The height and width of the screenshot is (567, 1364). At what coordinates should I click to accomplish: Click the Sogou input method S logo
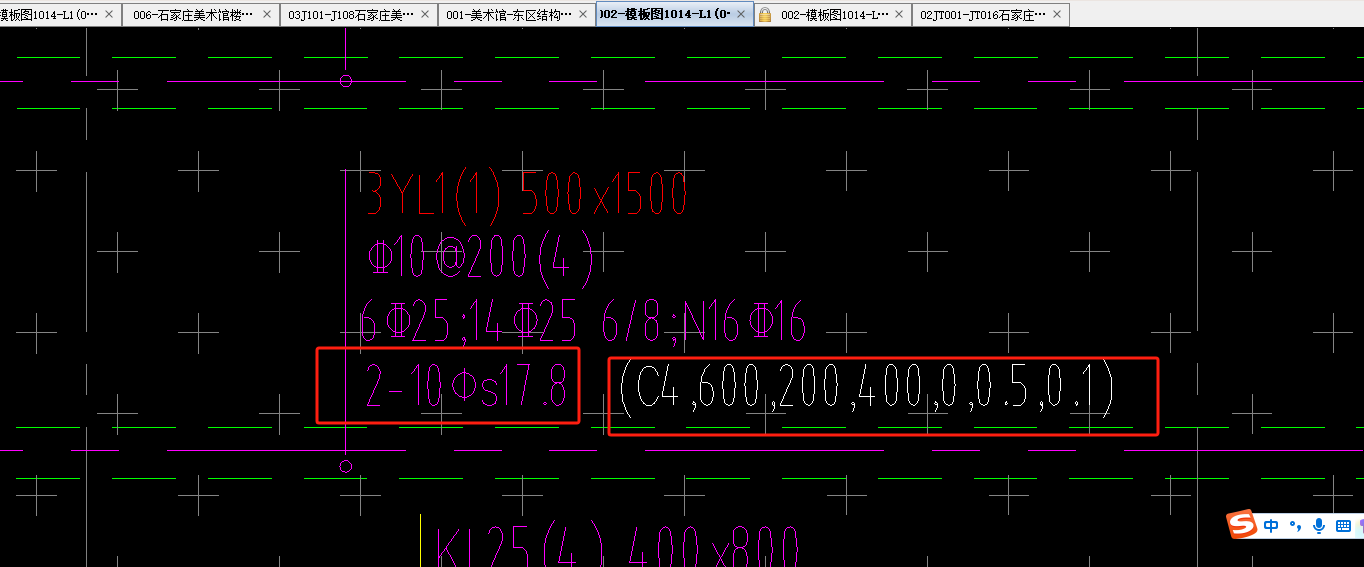[x=1242, y=525]
